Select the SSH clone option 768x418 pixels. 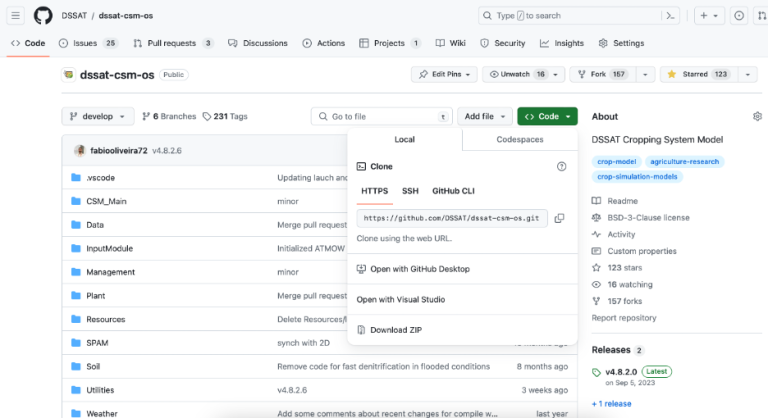(410, 190)
